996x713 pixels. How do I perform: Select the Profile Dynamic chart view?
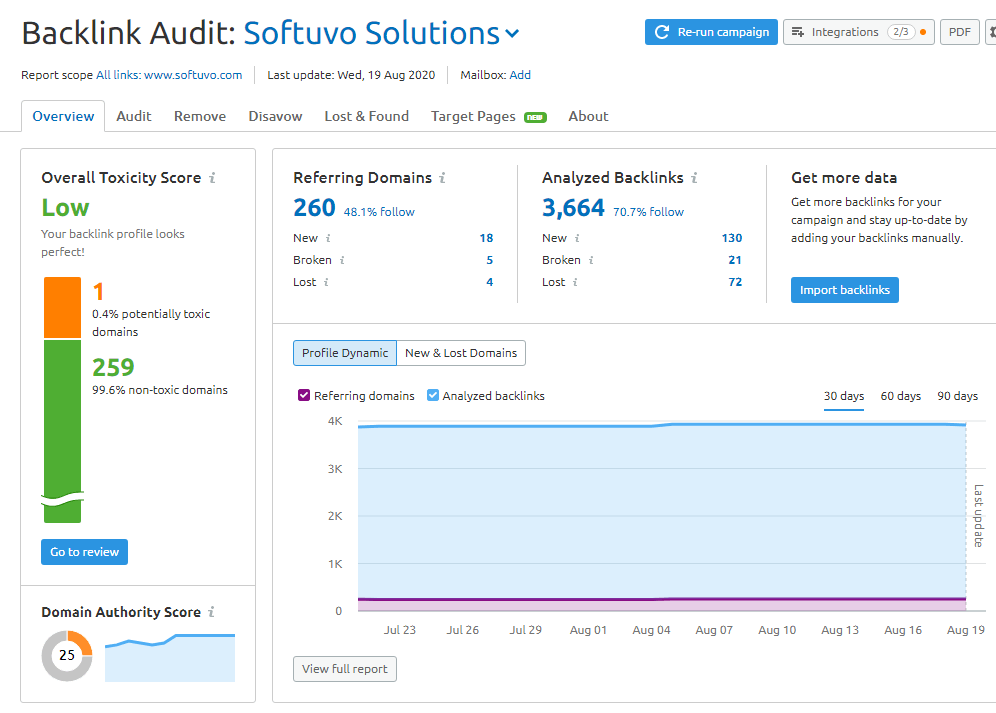345,353
